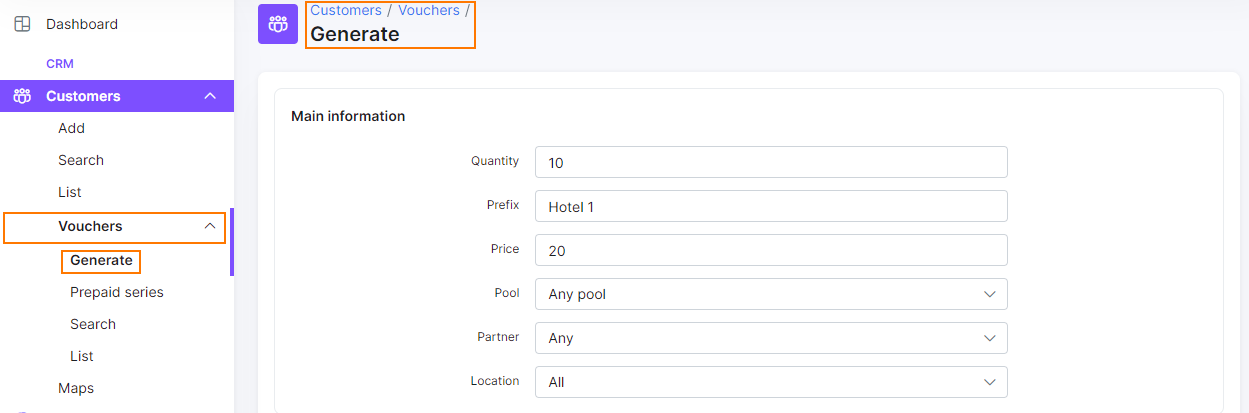Open Prepaid series under Vouchers
The width and height of the screenshot is (1249, 413).
coord(117,292)
